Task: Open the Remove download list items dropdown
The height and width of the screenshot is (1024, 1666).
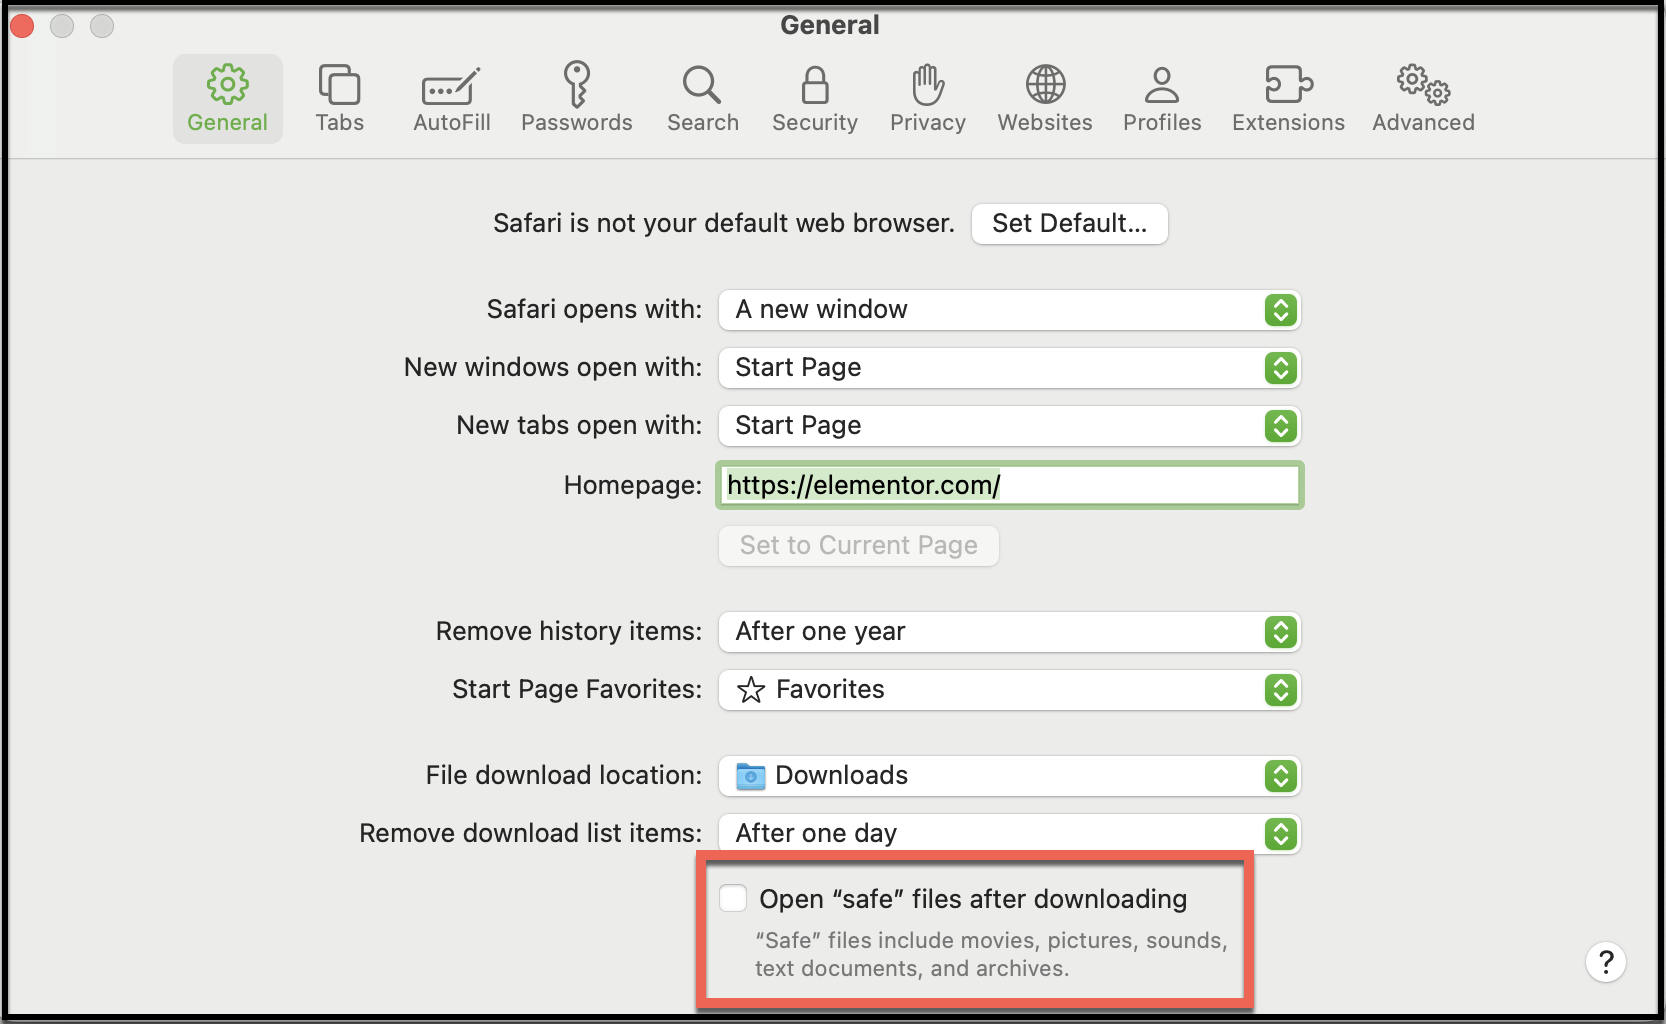Action: (1009, 834)
